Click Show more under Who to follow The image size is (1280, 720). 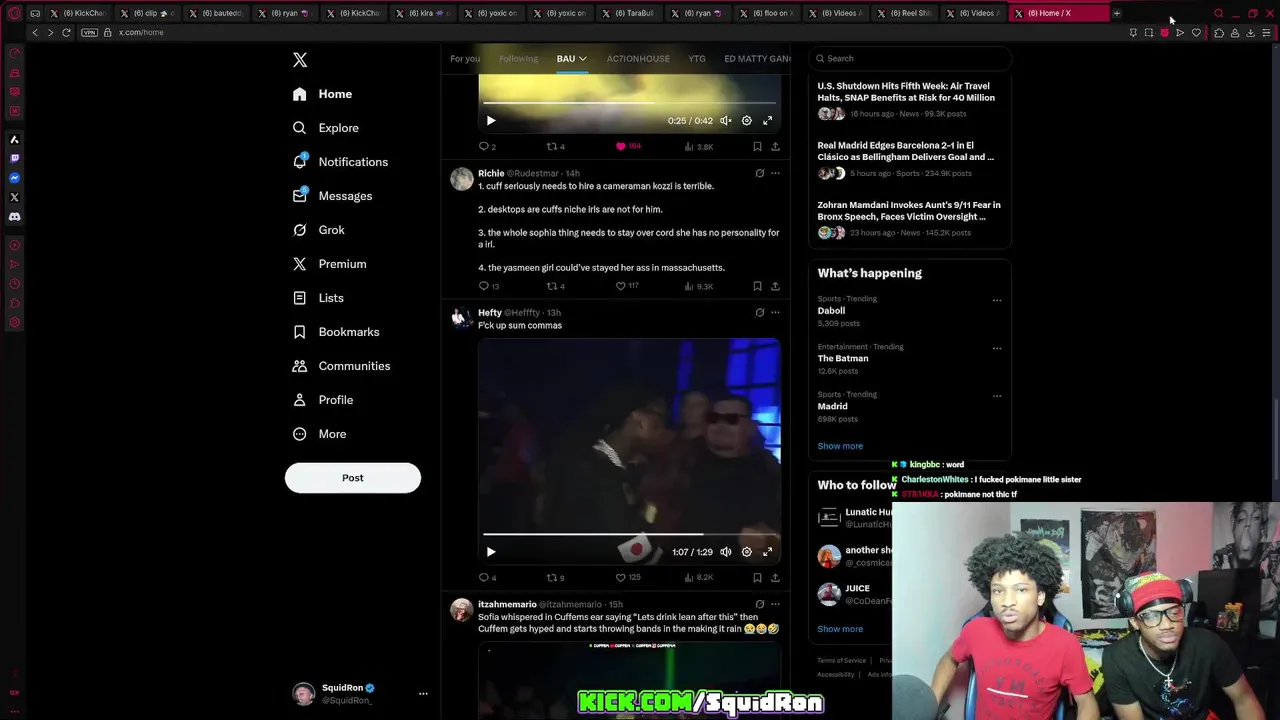tap(840, 629)
